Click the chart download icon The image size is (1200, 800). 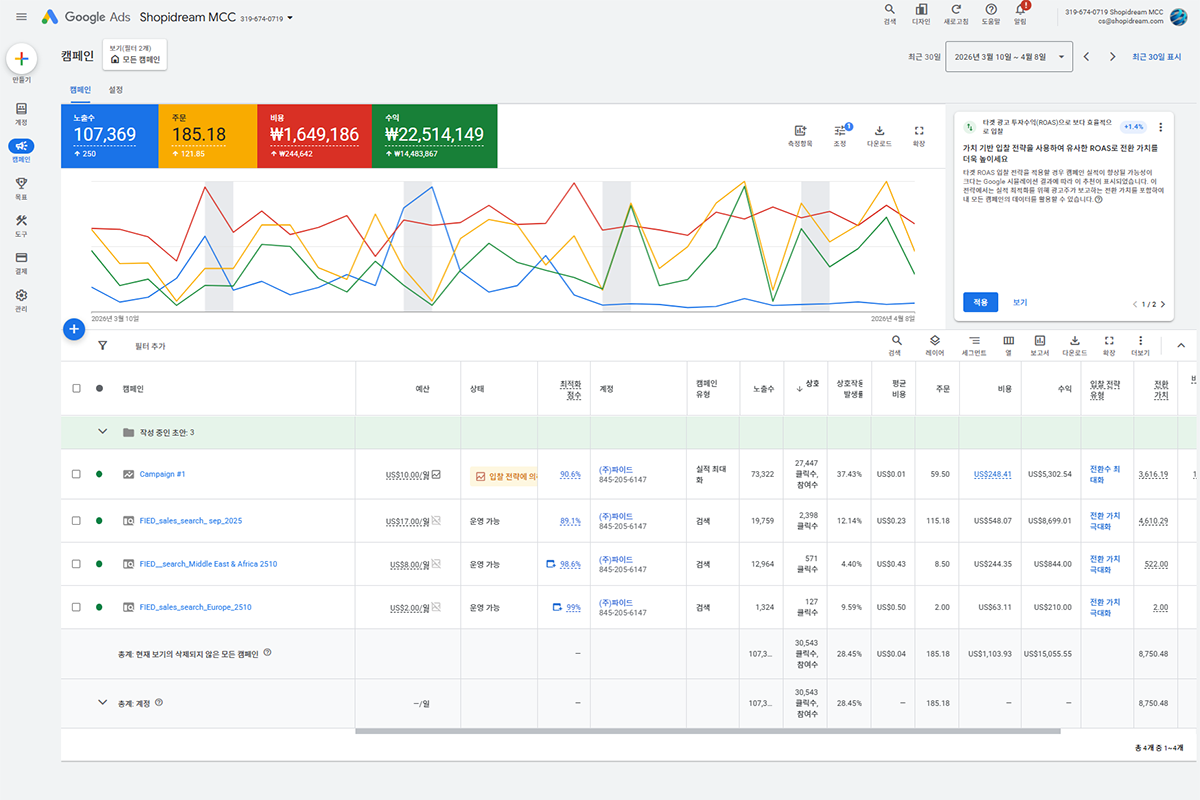pyautogui.click(x=879, y=131)
